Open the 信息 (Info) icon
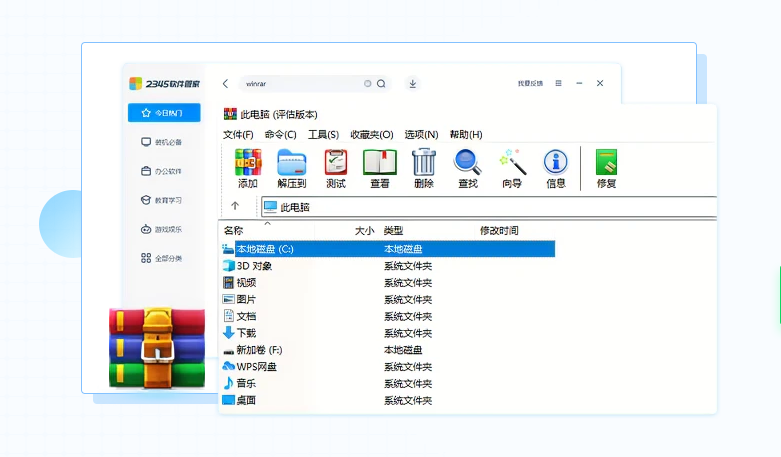The image size is (781, 457). click(556, 162)
